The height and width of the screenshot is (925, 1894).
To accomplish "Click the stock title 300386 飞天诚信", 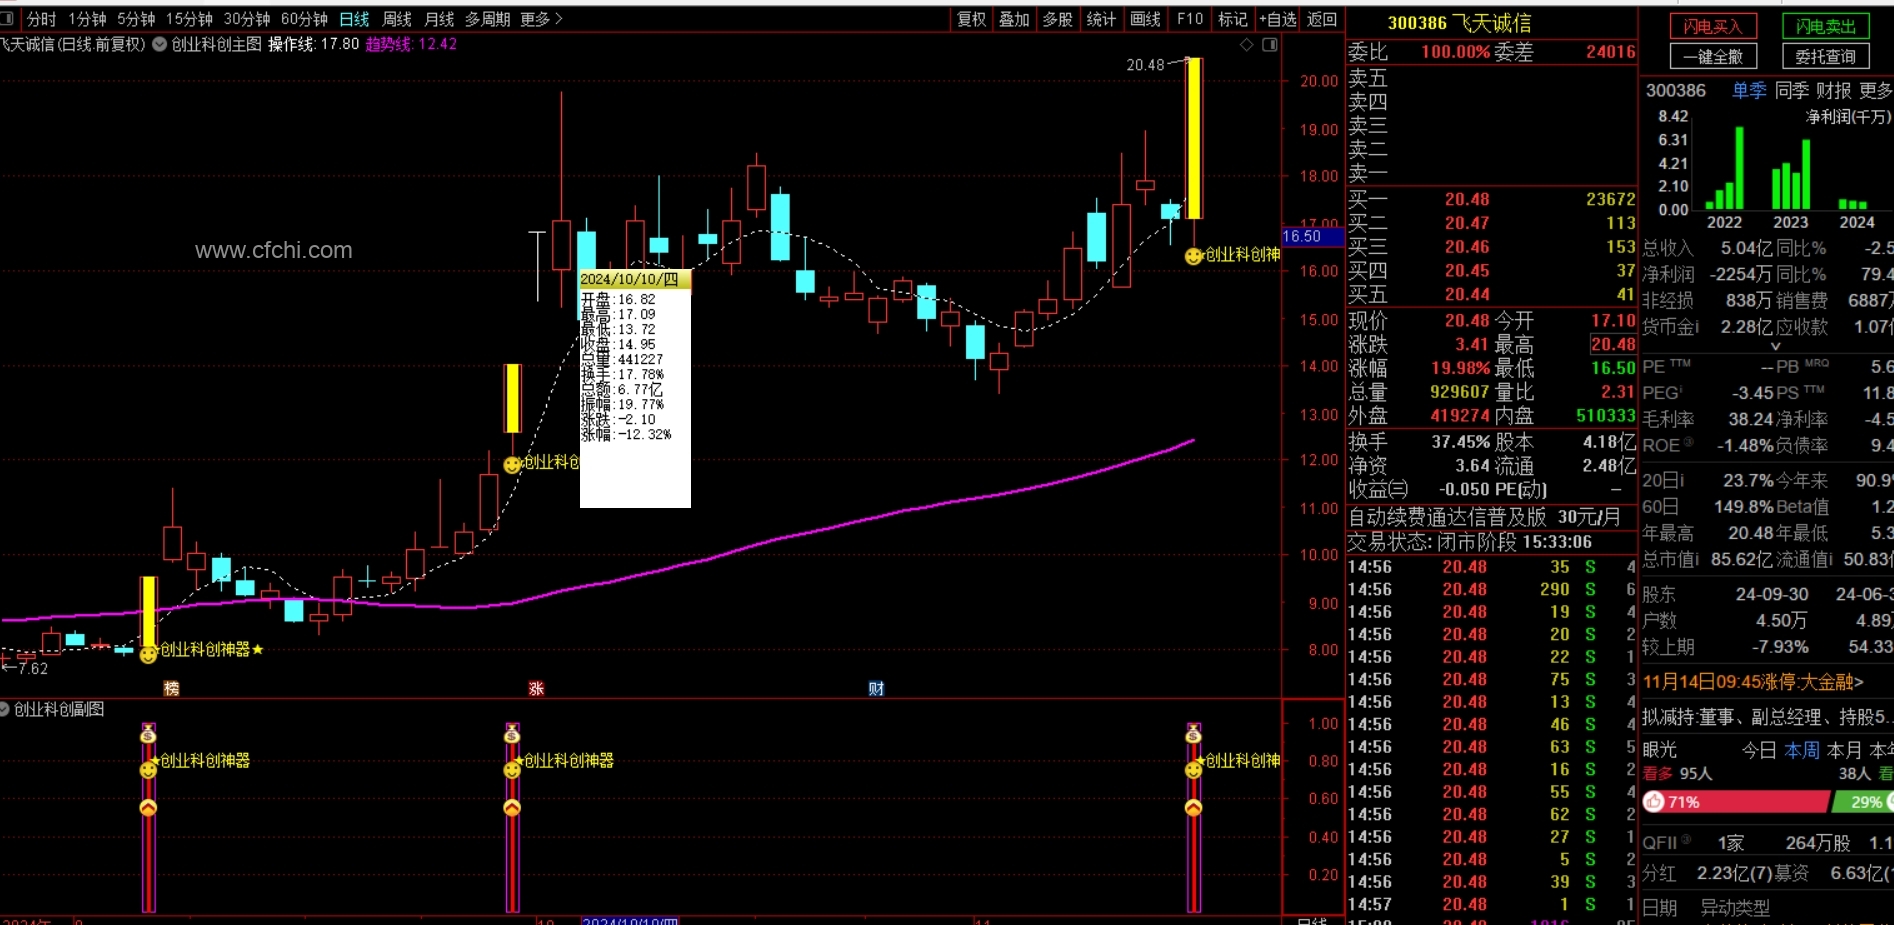I will tap(1459, 23).
